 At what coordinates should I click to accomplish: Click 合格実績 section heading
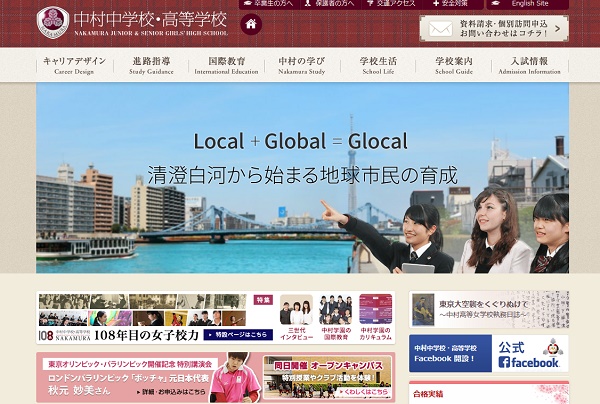(428, 394)
